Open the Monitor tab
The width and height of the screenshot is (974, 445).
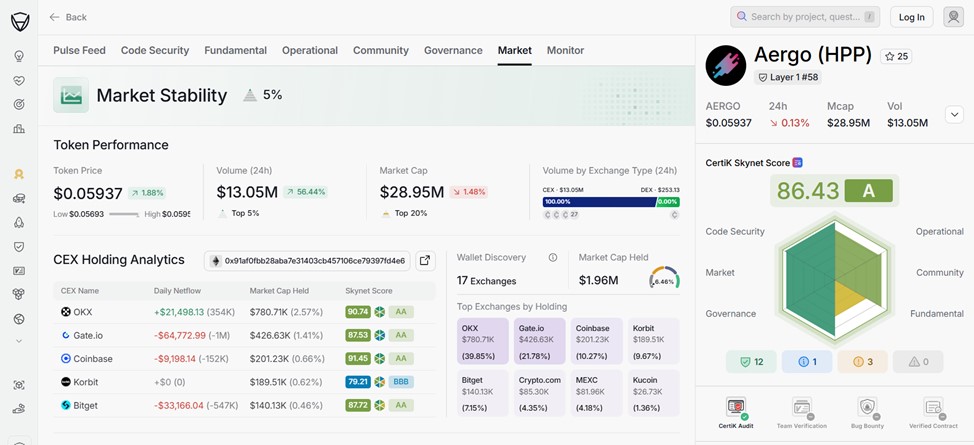pyautogui.click(x=565, y=50)
